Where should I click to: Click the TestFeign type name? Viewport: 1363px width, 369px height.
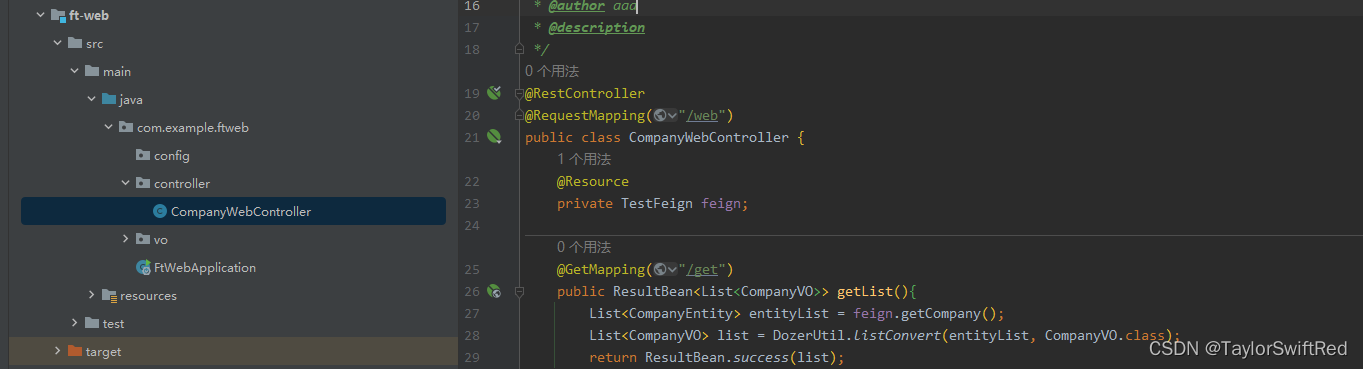pyautogui.click(x=657, y=203)
